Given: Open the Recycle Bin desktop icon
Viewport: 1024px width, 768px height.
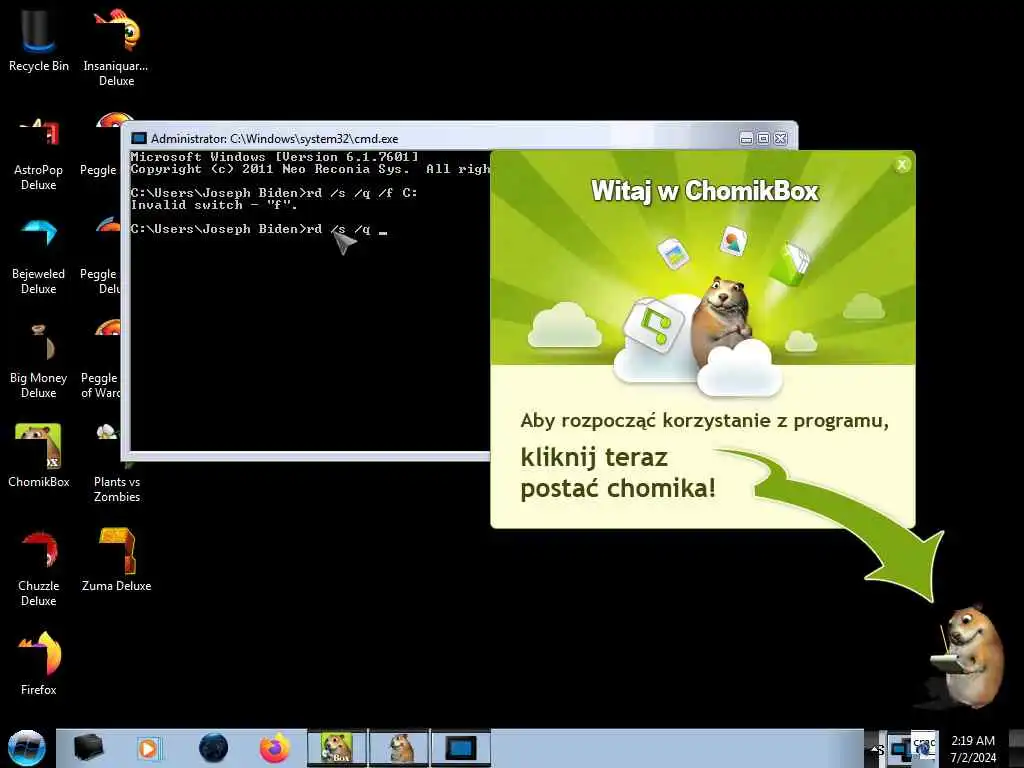Looking at the screenshot, I should [38, 40].
